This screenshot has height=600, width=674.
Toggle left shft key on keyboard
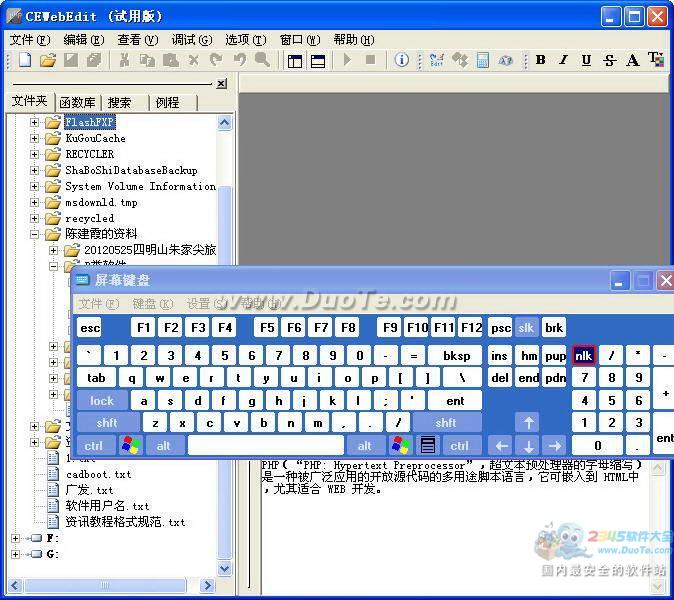[108, 423]
